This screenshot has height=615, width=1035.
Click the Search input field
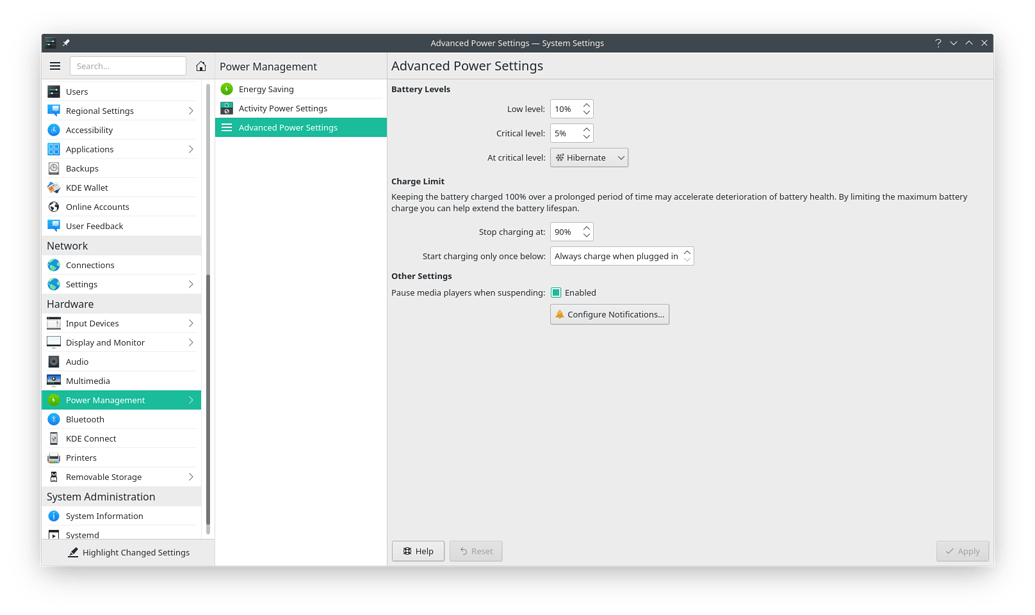[128, 66]
